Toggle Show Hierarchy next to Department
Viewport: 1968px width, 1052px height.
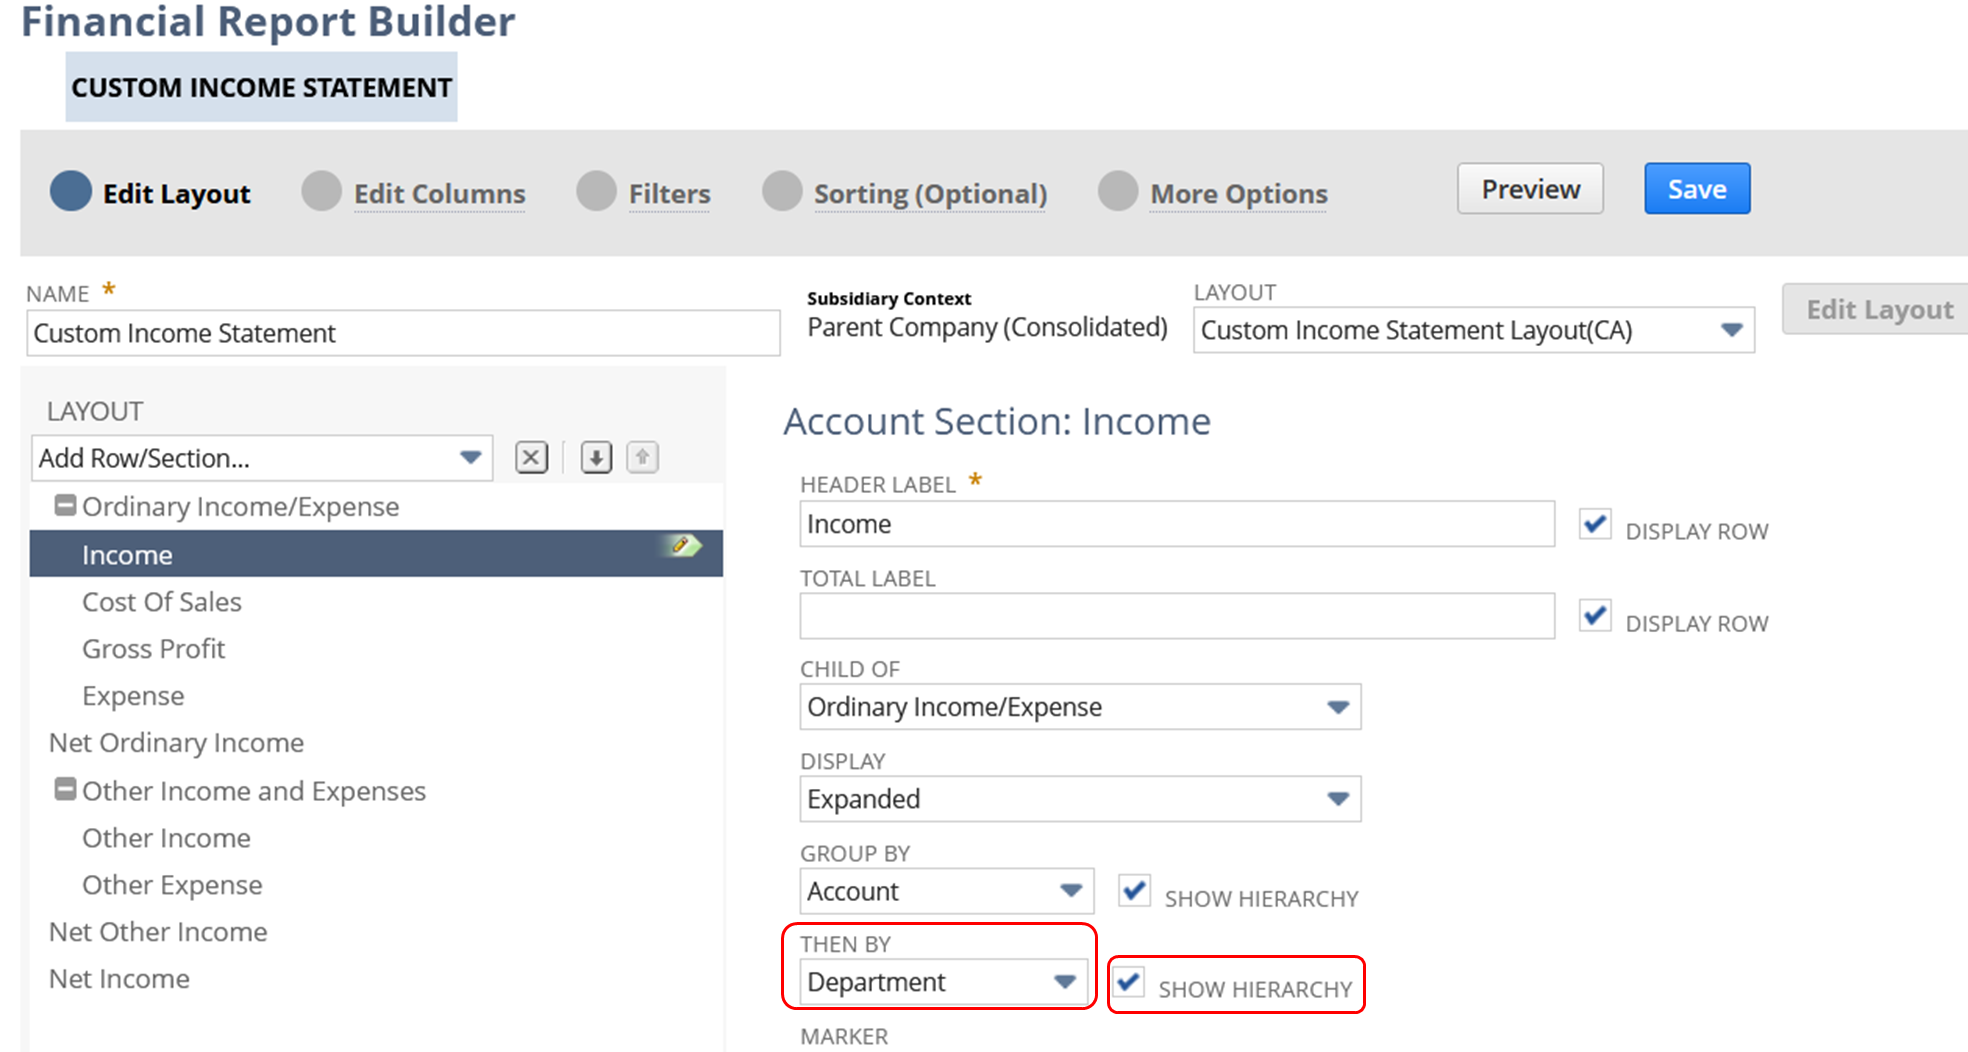coord(1129,982)
